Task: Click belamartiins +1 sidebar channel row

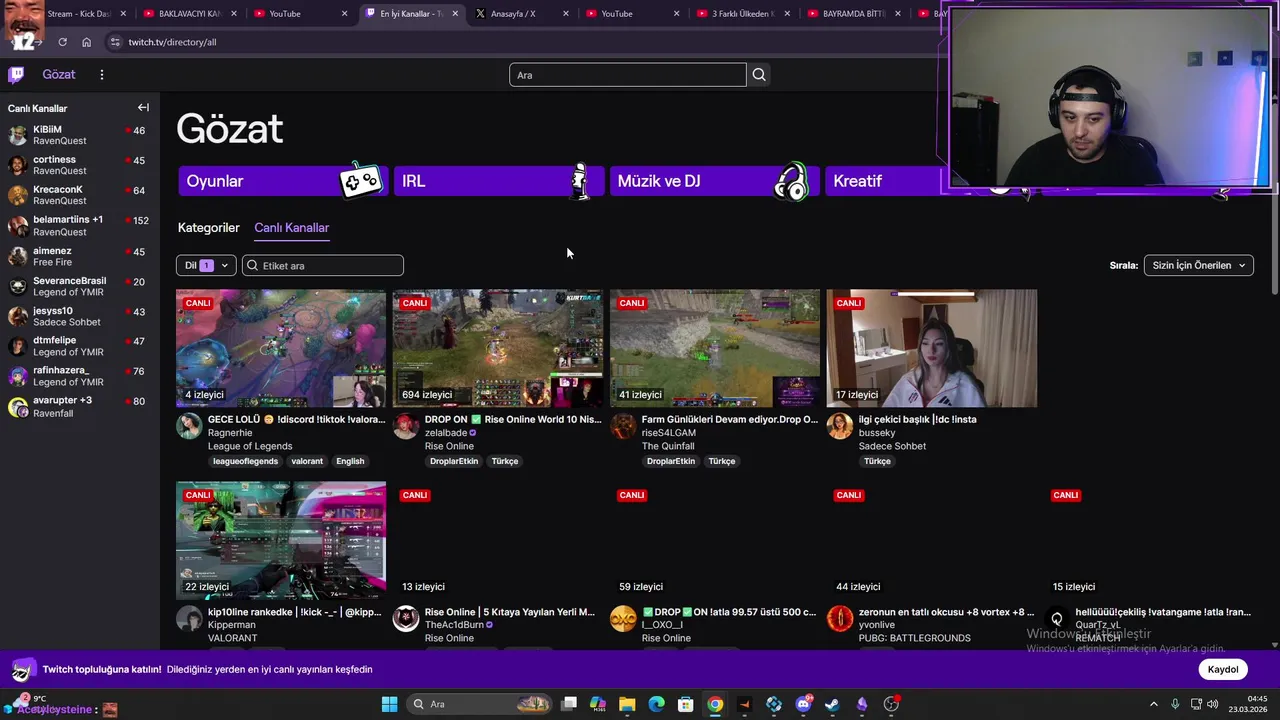Action: (x=80, y=225)
